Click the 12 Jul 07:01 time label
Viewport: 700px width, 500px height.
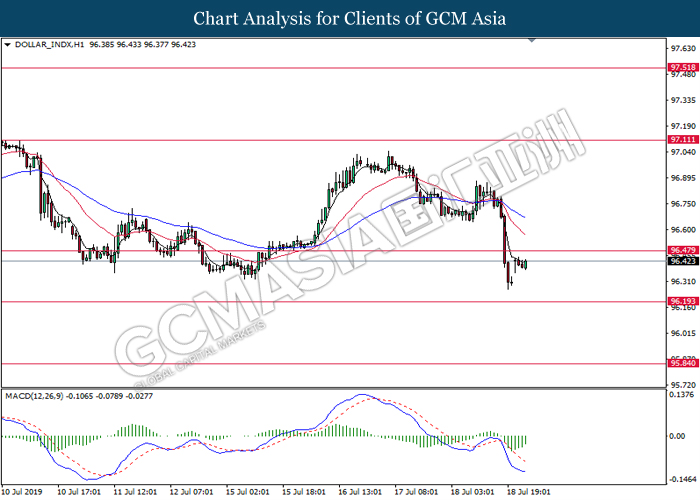[x=192, y=492]
